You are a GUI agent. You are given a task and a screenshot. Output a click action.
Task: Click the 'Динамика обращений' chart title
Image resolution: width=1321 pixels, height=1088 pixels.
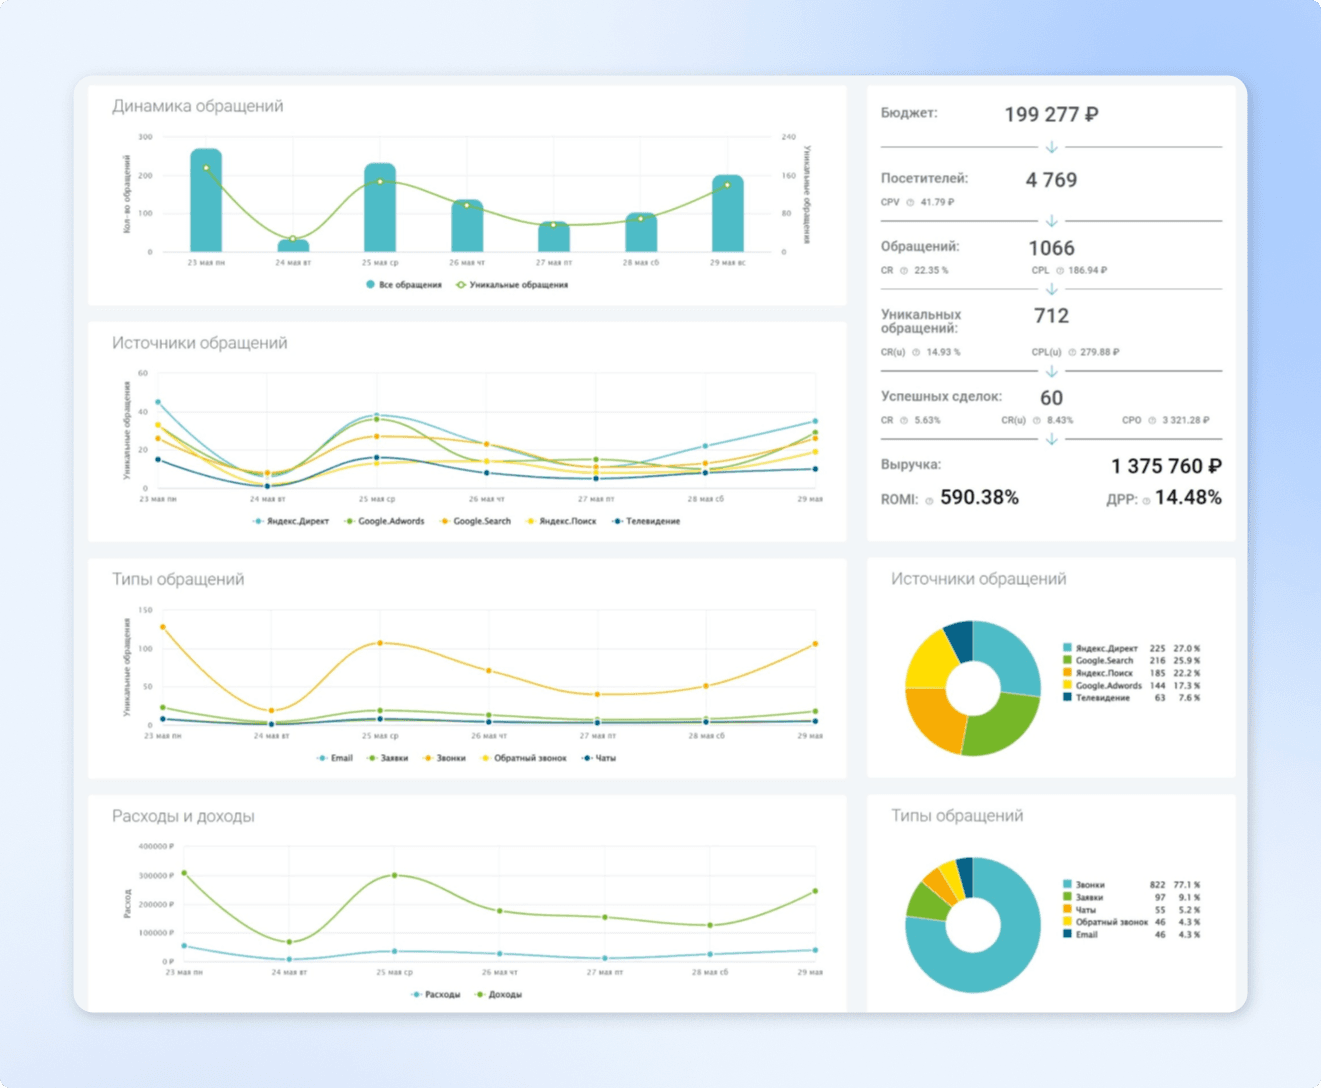(197, 106)
